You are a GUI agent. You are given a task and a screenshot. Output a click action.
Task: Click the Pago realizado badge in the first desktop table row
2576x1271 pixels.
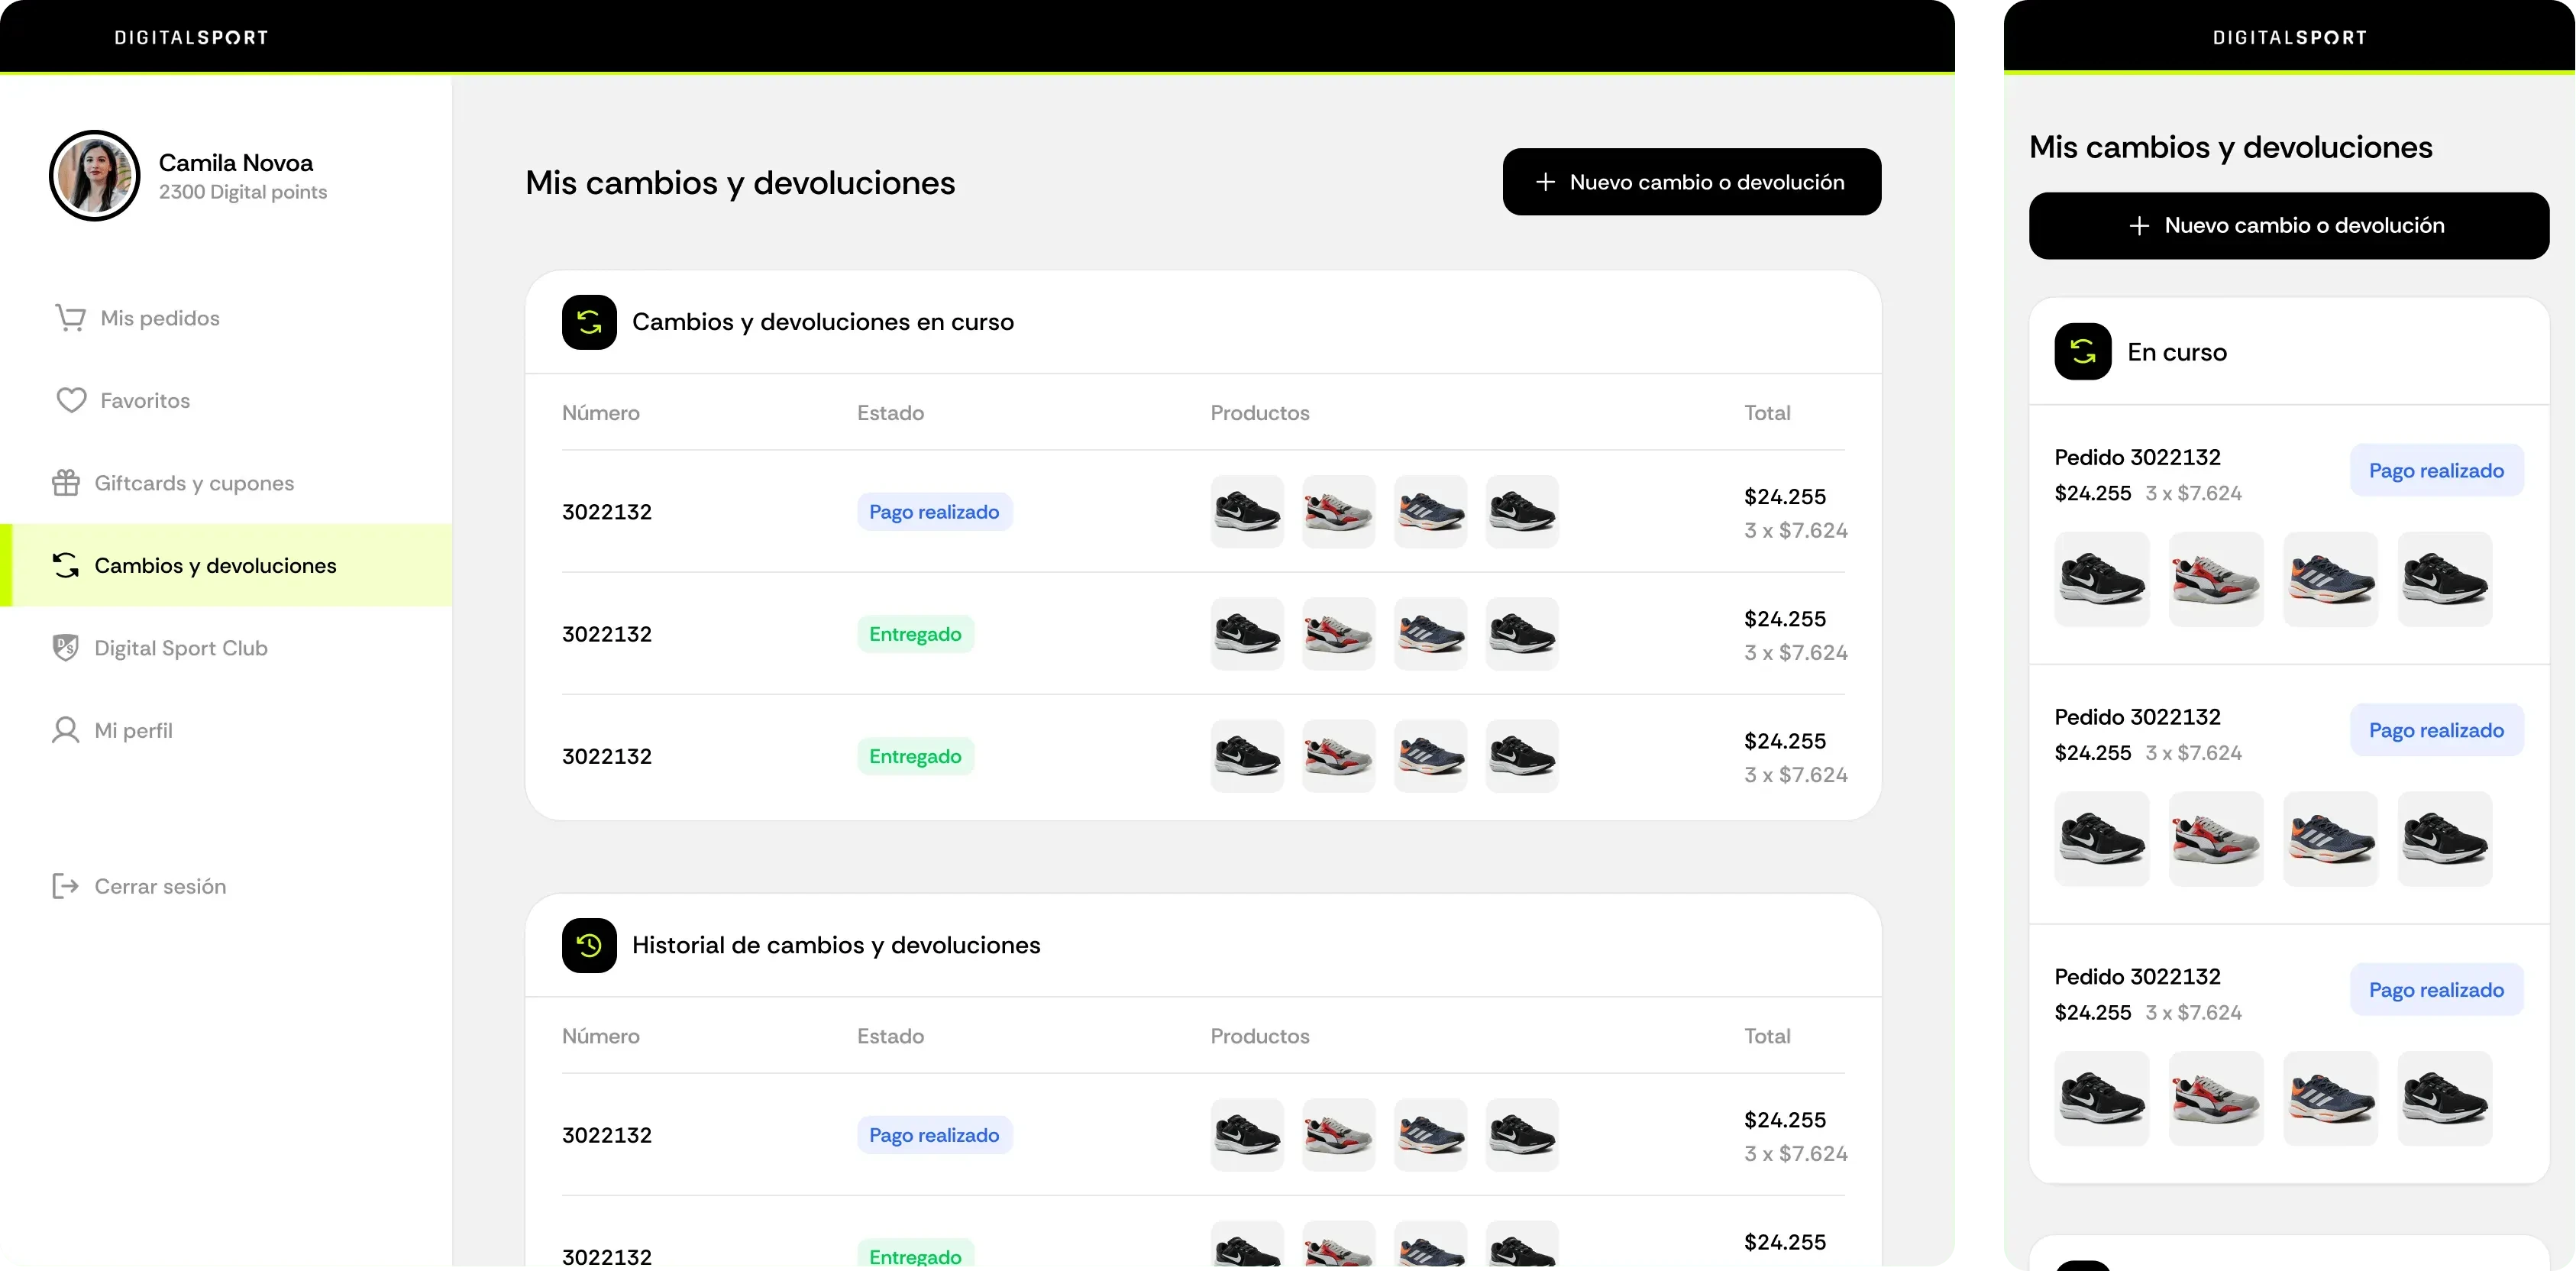click(933, 512)
